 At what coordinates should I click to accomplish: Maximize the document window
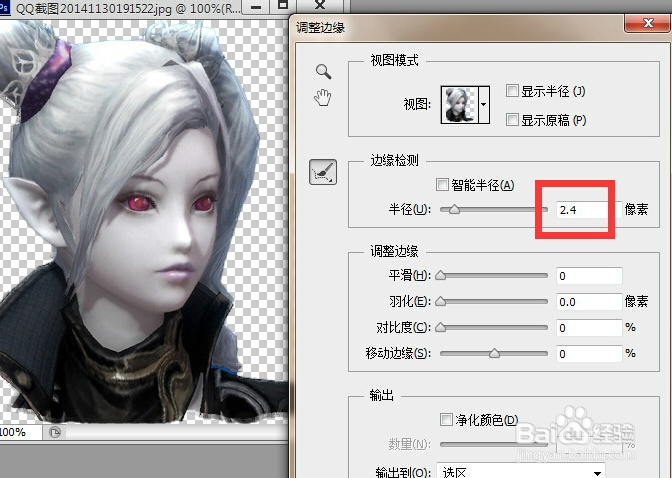(282, 6)
